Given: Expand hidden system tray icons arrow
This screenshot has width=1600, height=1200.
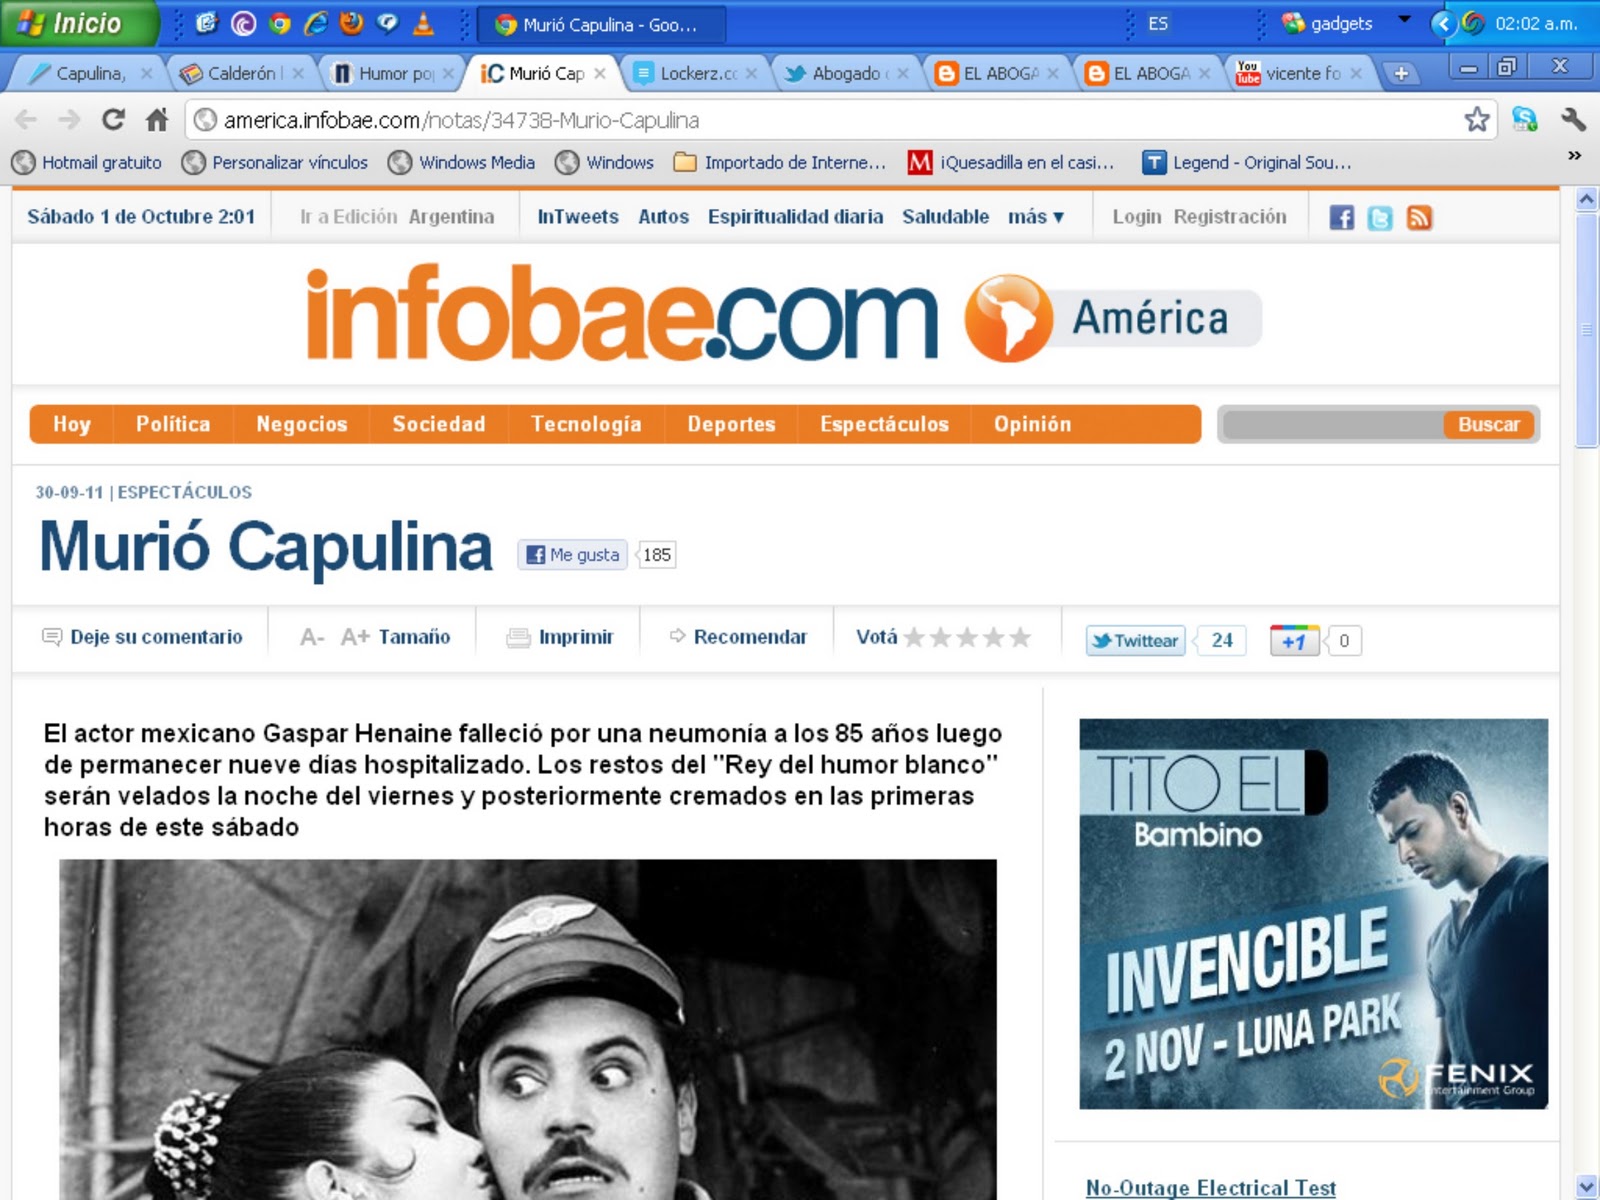Looking at the screenshot, I should point(1443,23).
